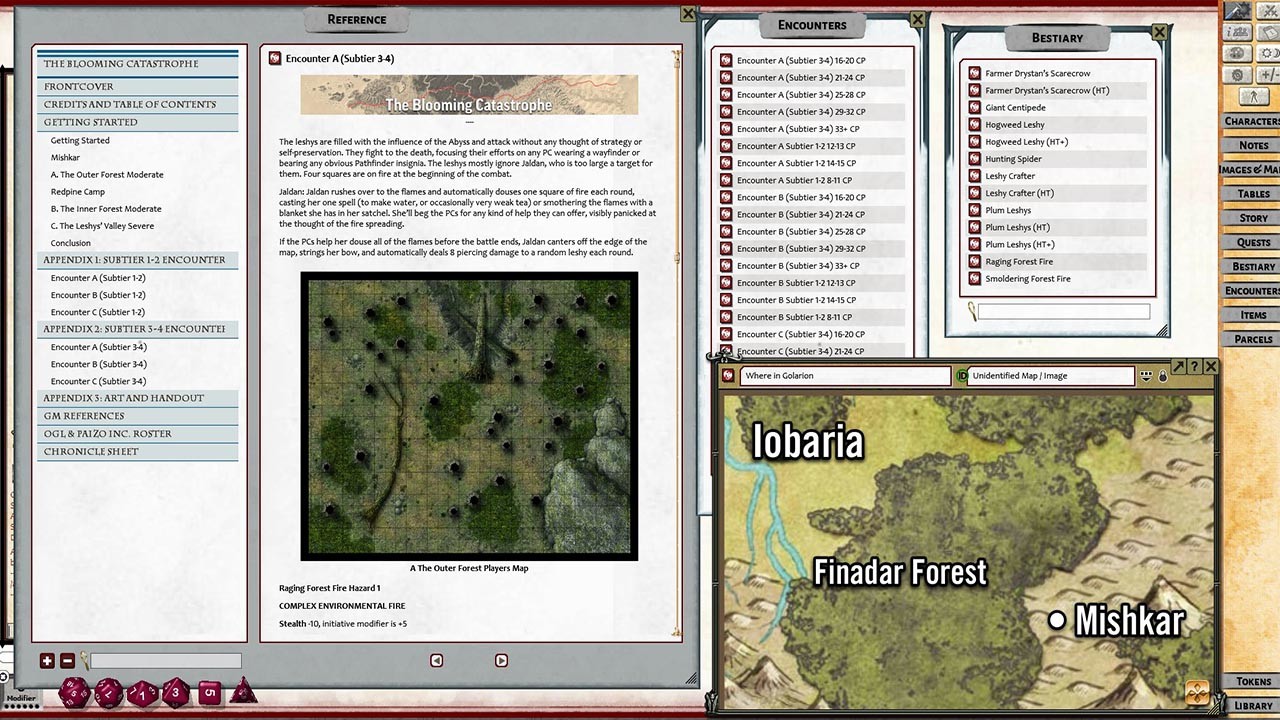Viewport: 1280px width, 720px height.
Task: Toggle the lock icon on the map window
Action: [x=1162, y=376]
